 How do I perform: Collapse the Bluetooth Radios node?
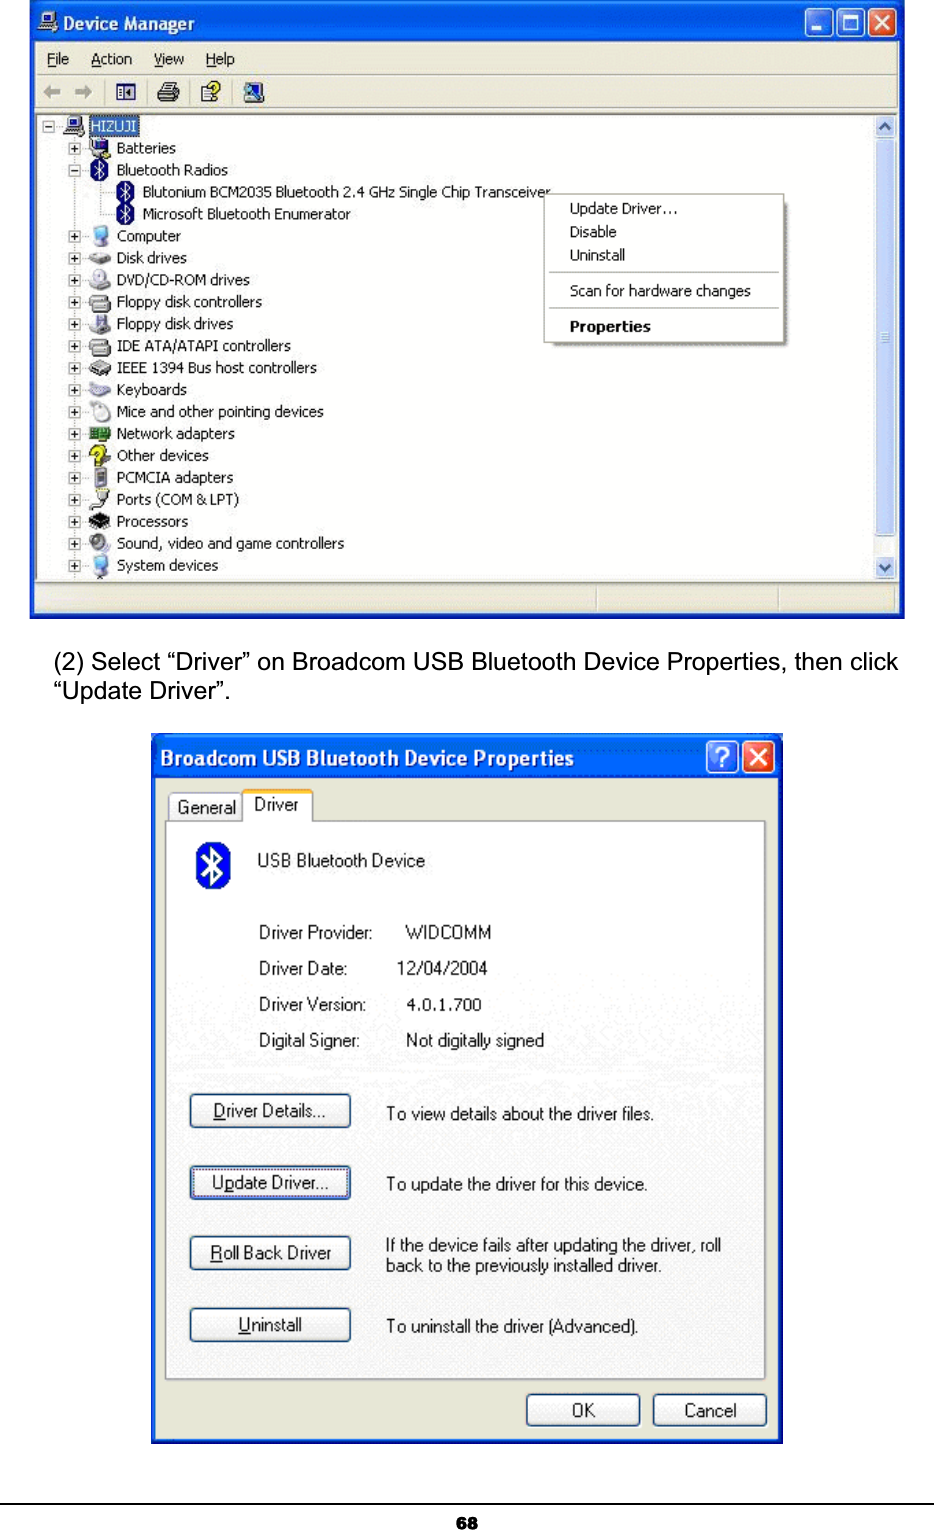74,170
